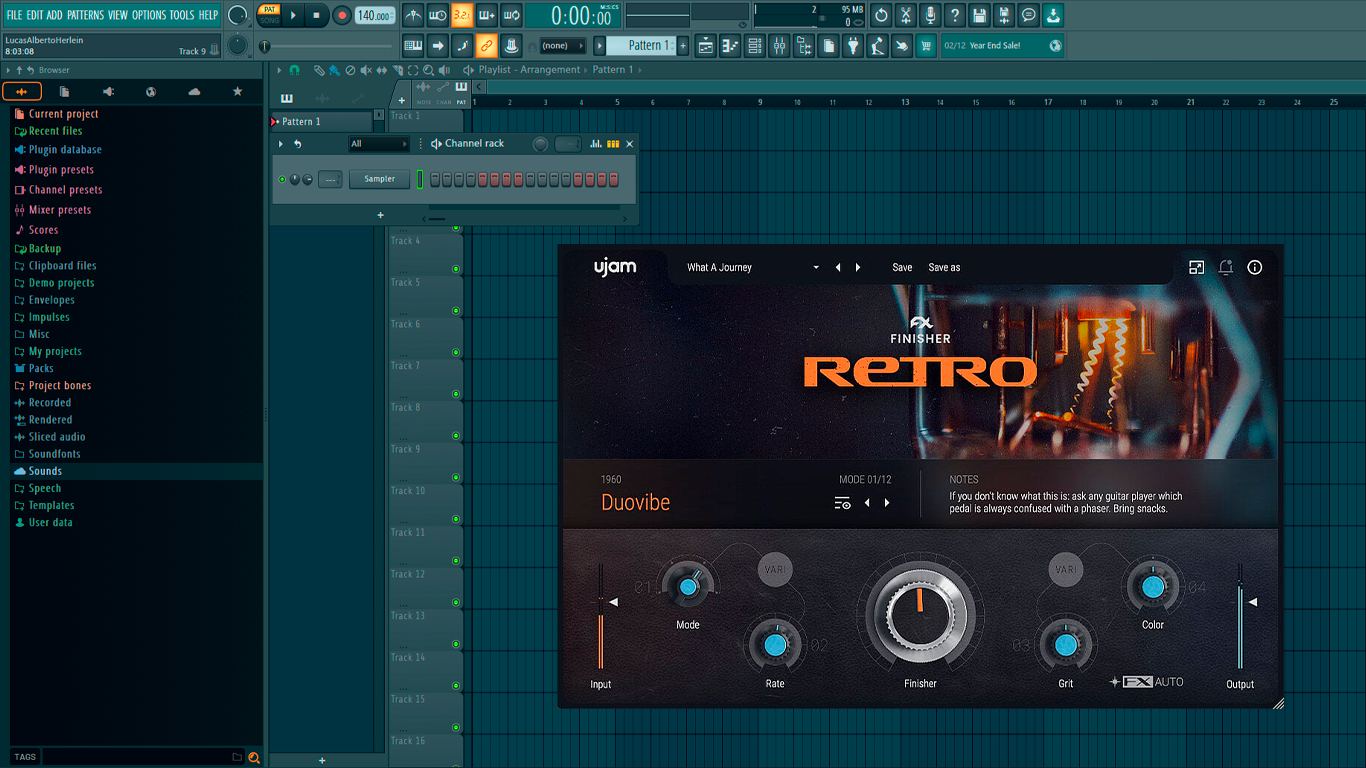Open the ADD menu
Viewport: 1366px width, 768px height.
tap(54, 15)
